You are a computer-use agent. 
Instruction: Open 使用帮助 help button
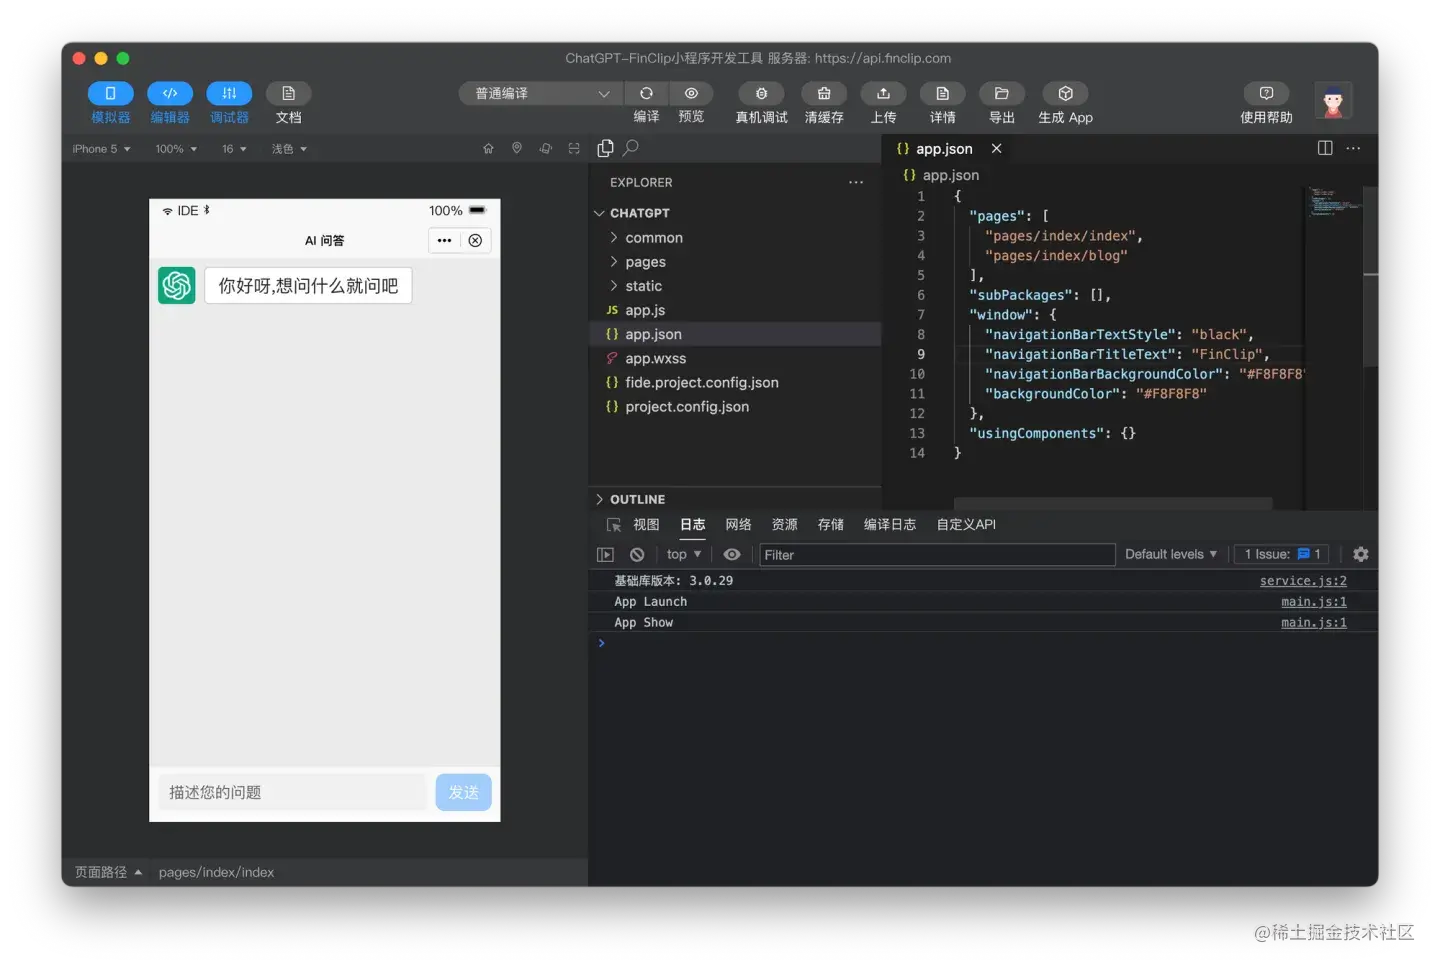tap(1266, 93)
